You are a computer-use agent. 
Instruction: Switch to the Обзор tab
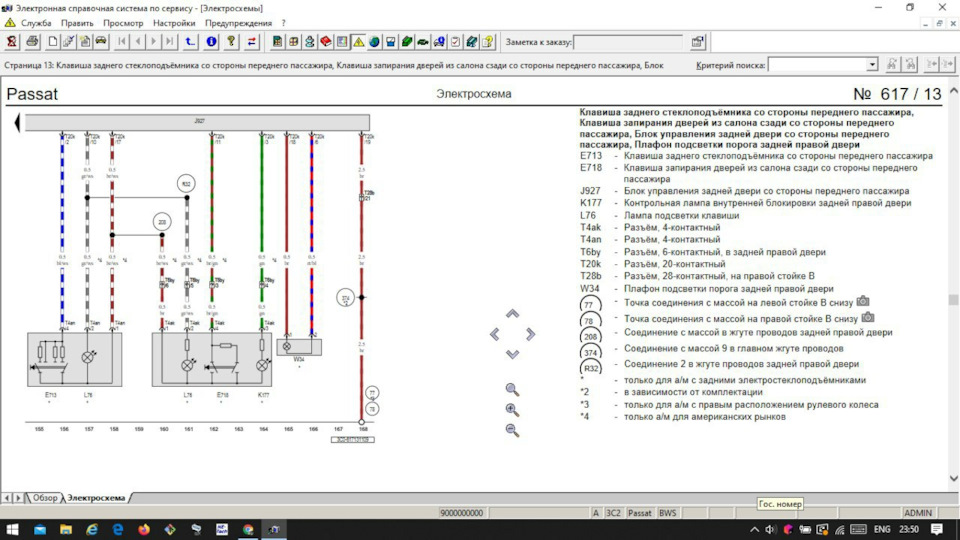(45, 498)
